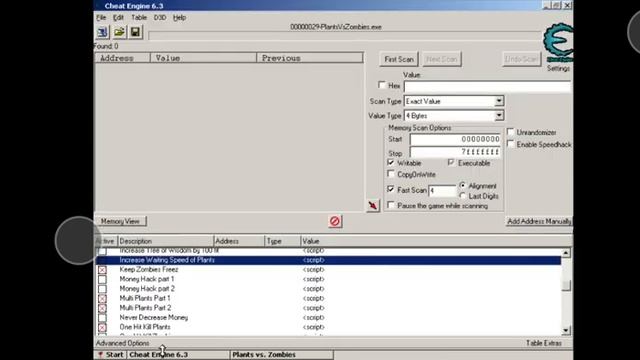Select the Keep Zombies Freez description text
640x360 pixels.
(x=149, y=269)
